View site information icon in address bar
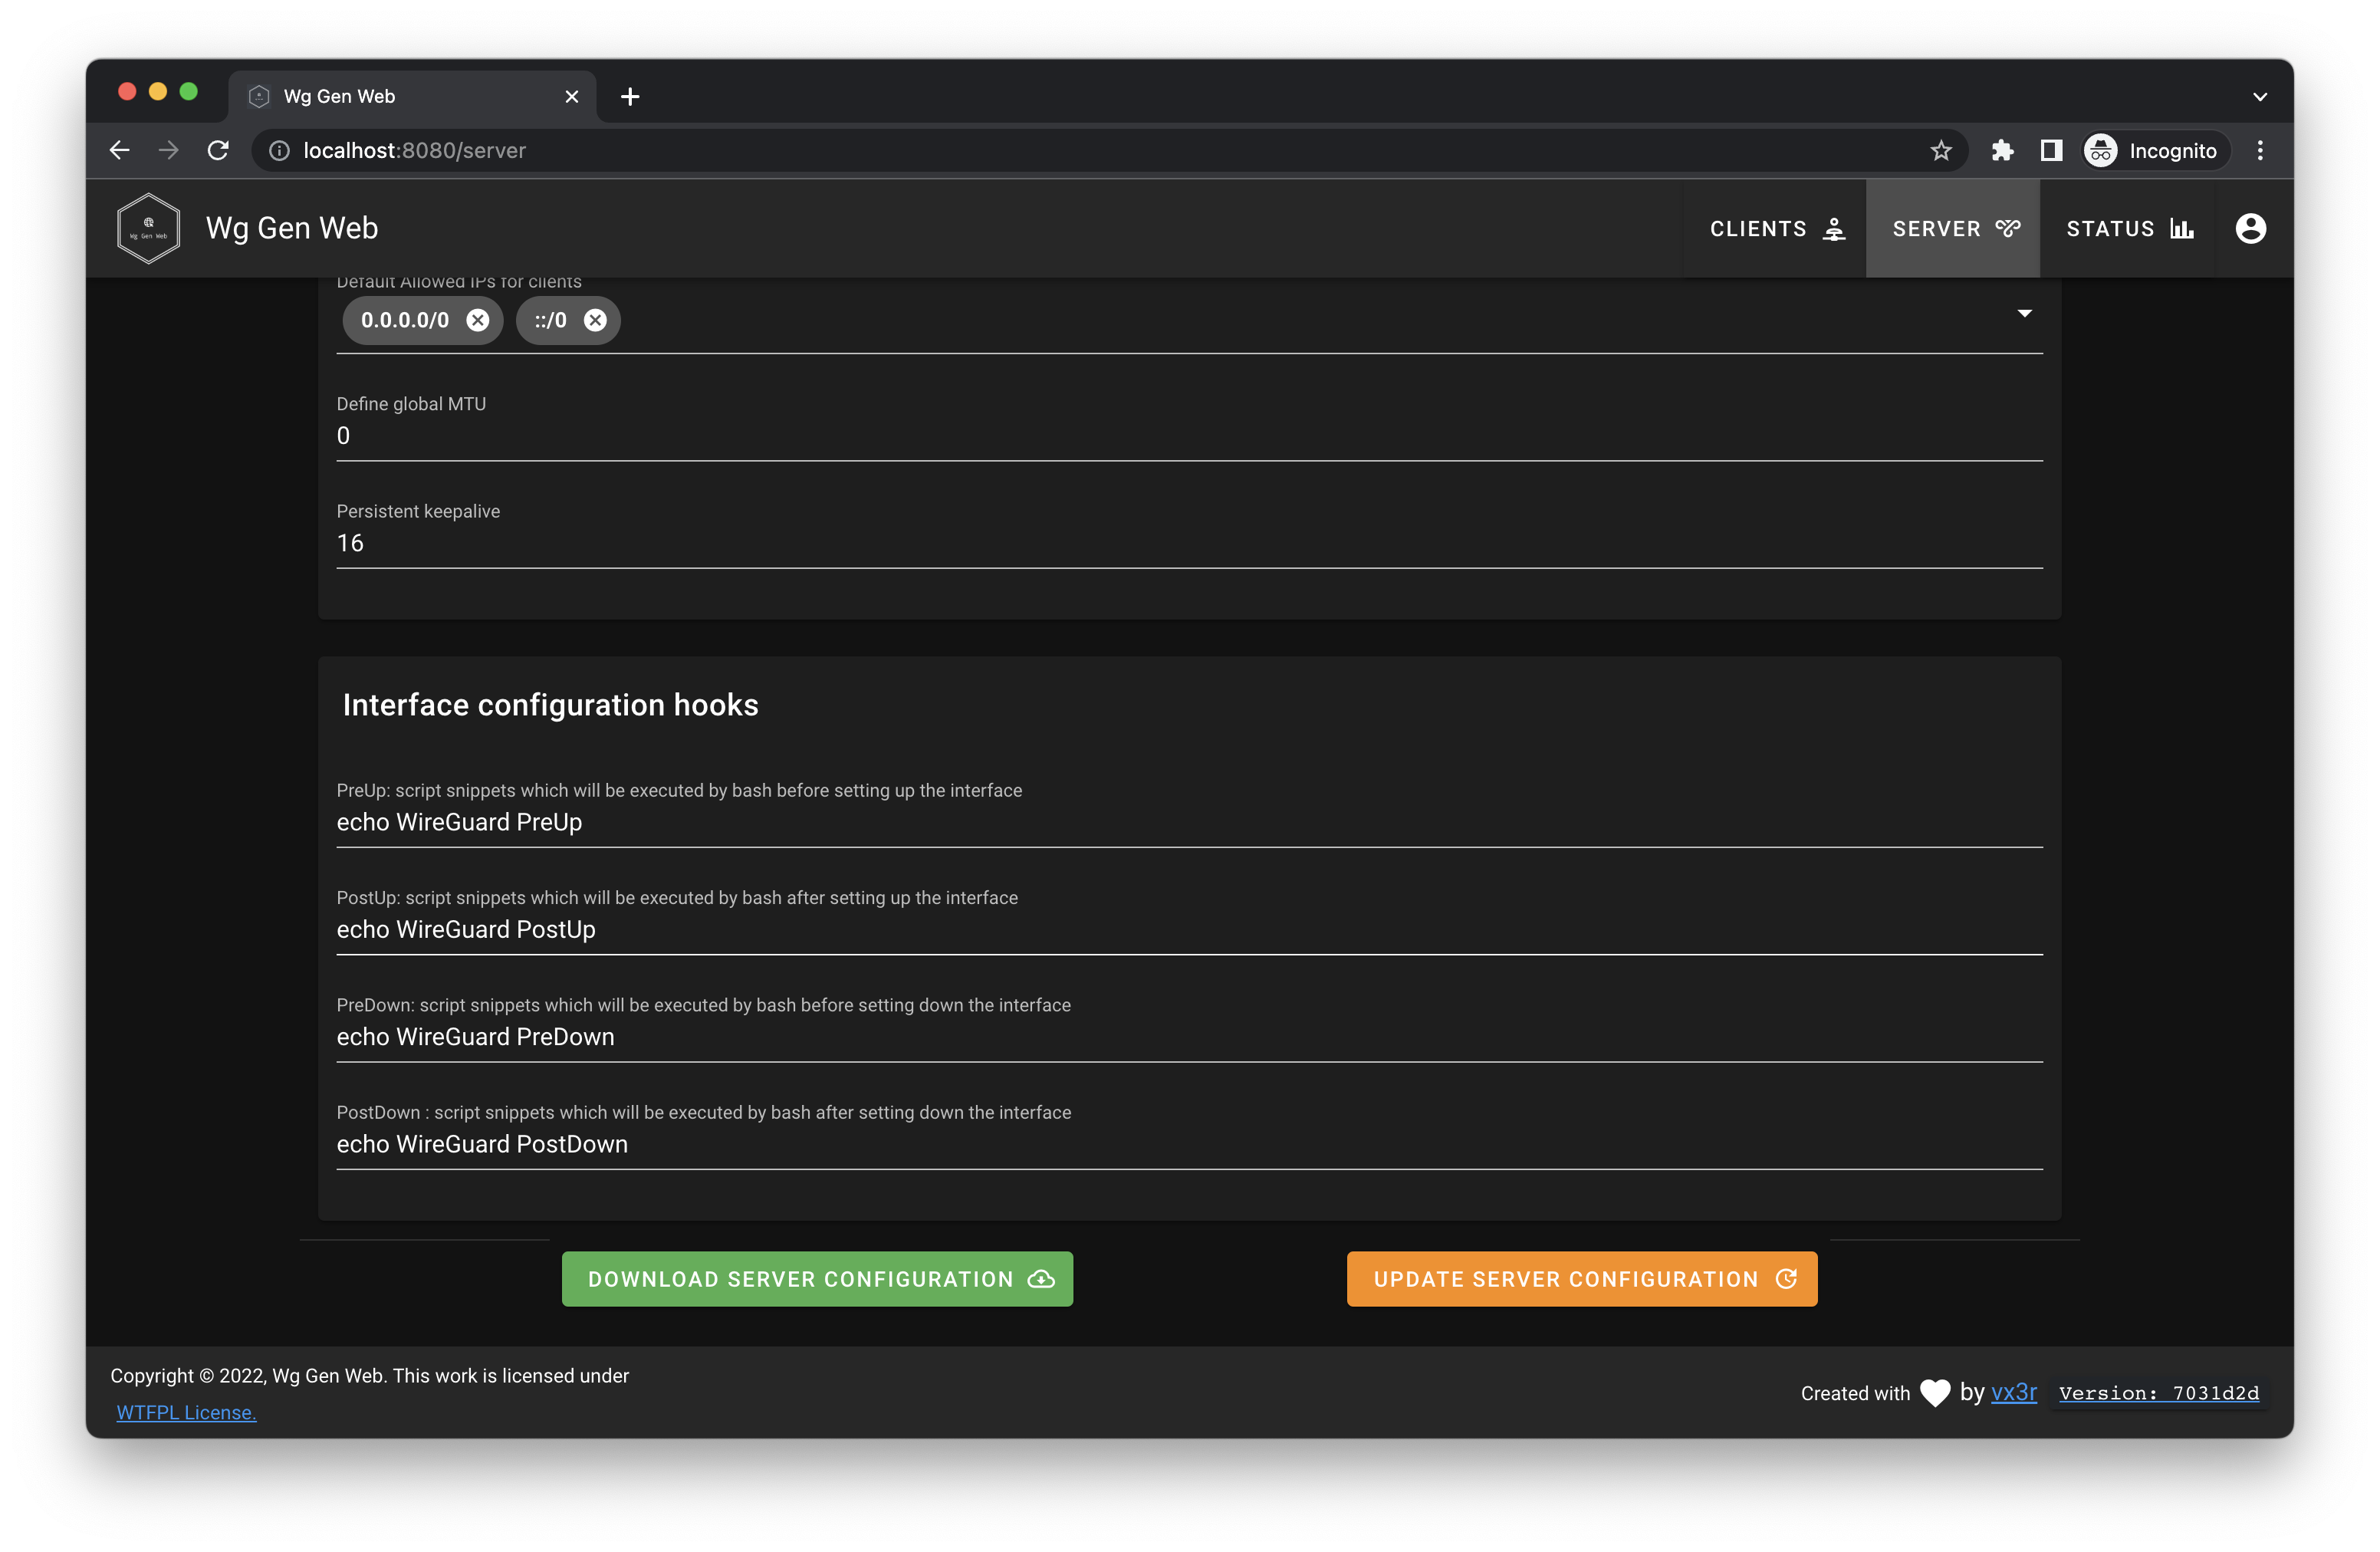2380x1552 pixels. pos(280,150)
